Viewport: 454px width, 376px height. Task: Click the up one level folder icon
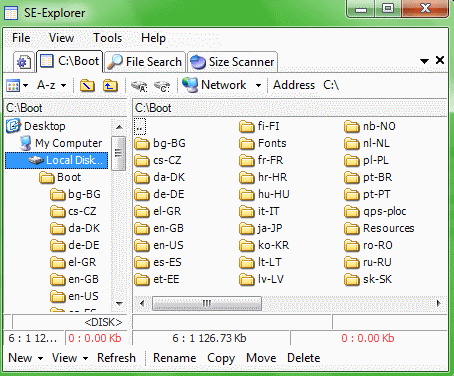click(x=110, y=86)
